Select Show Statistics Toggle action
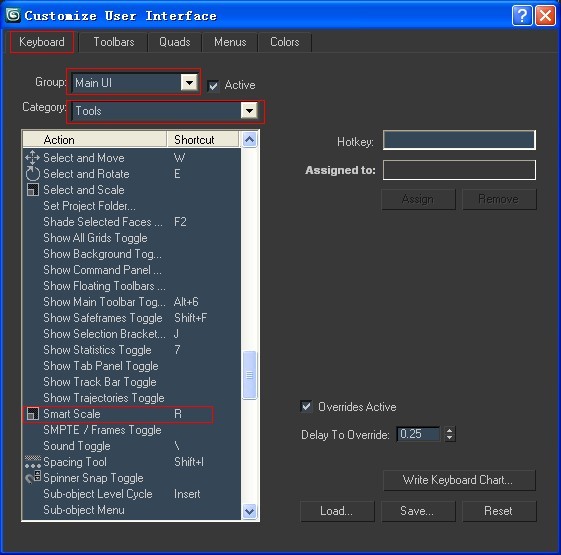 click(x=132, y=350)
